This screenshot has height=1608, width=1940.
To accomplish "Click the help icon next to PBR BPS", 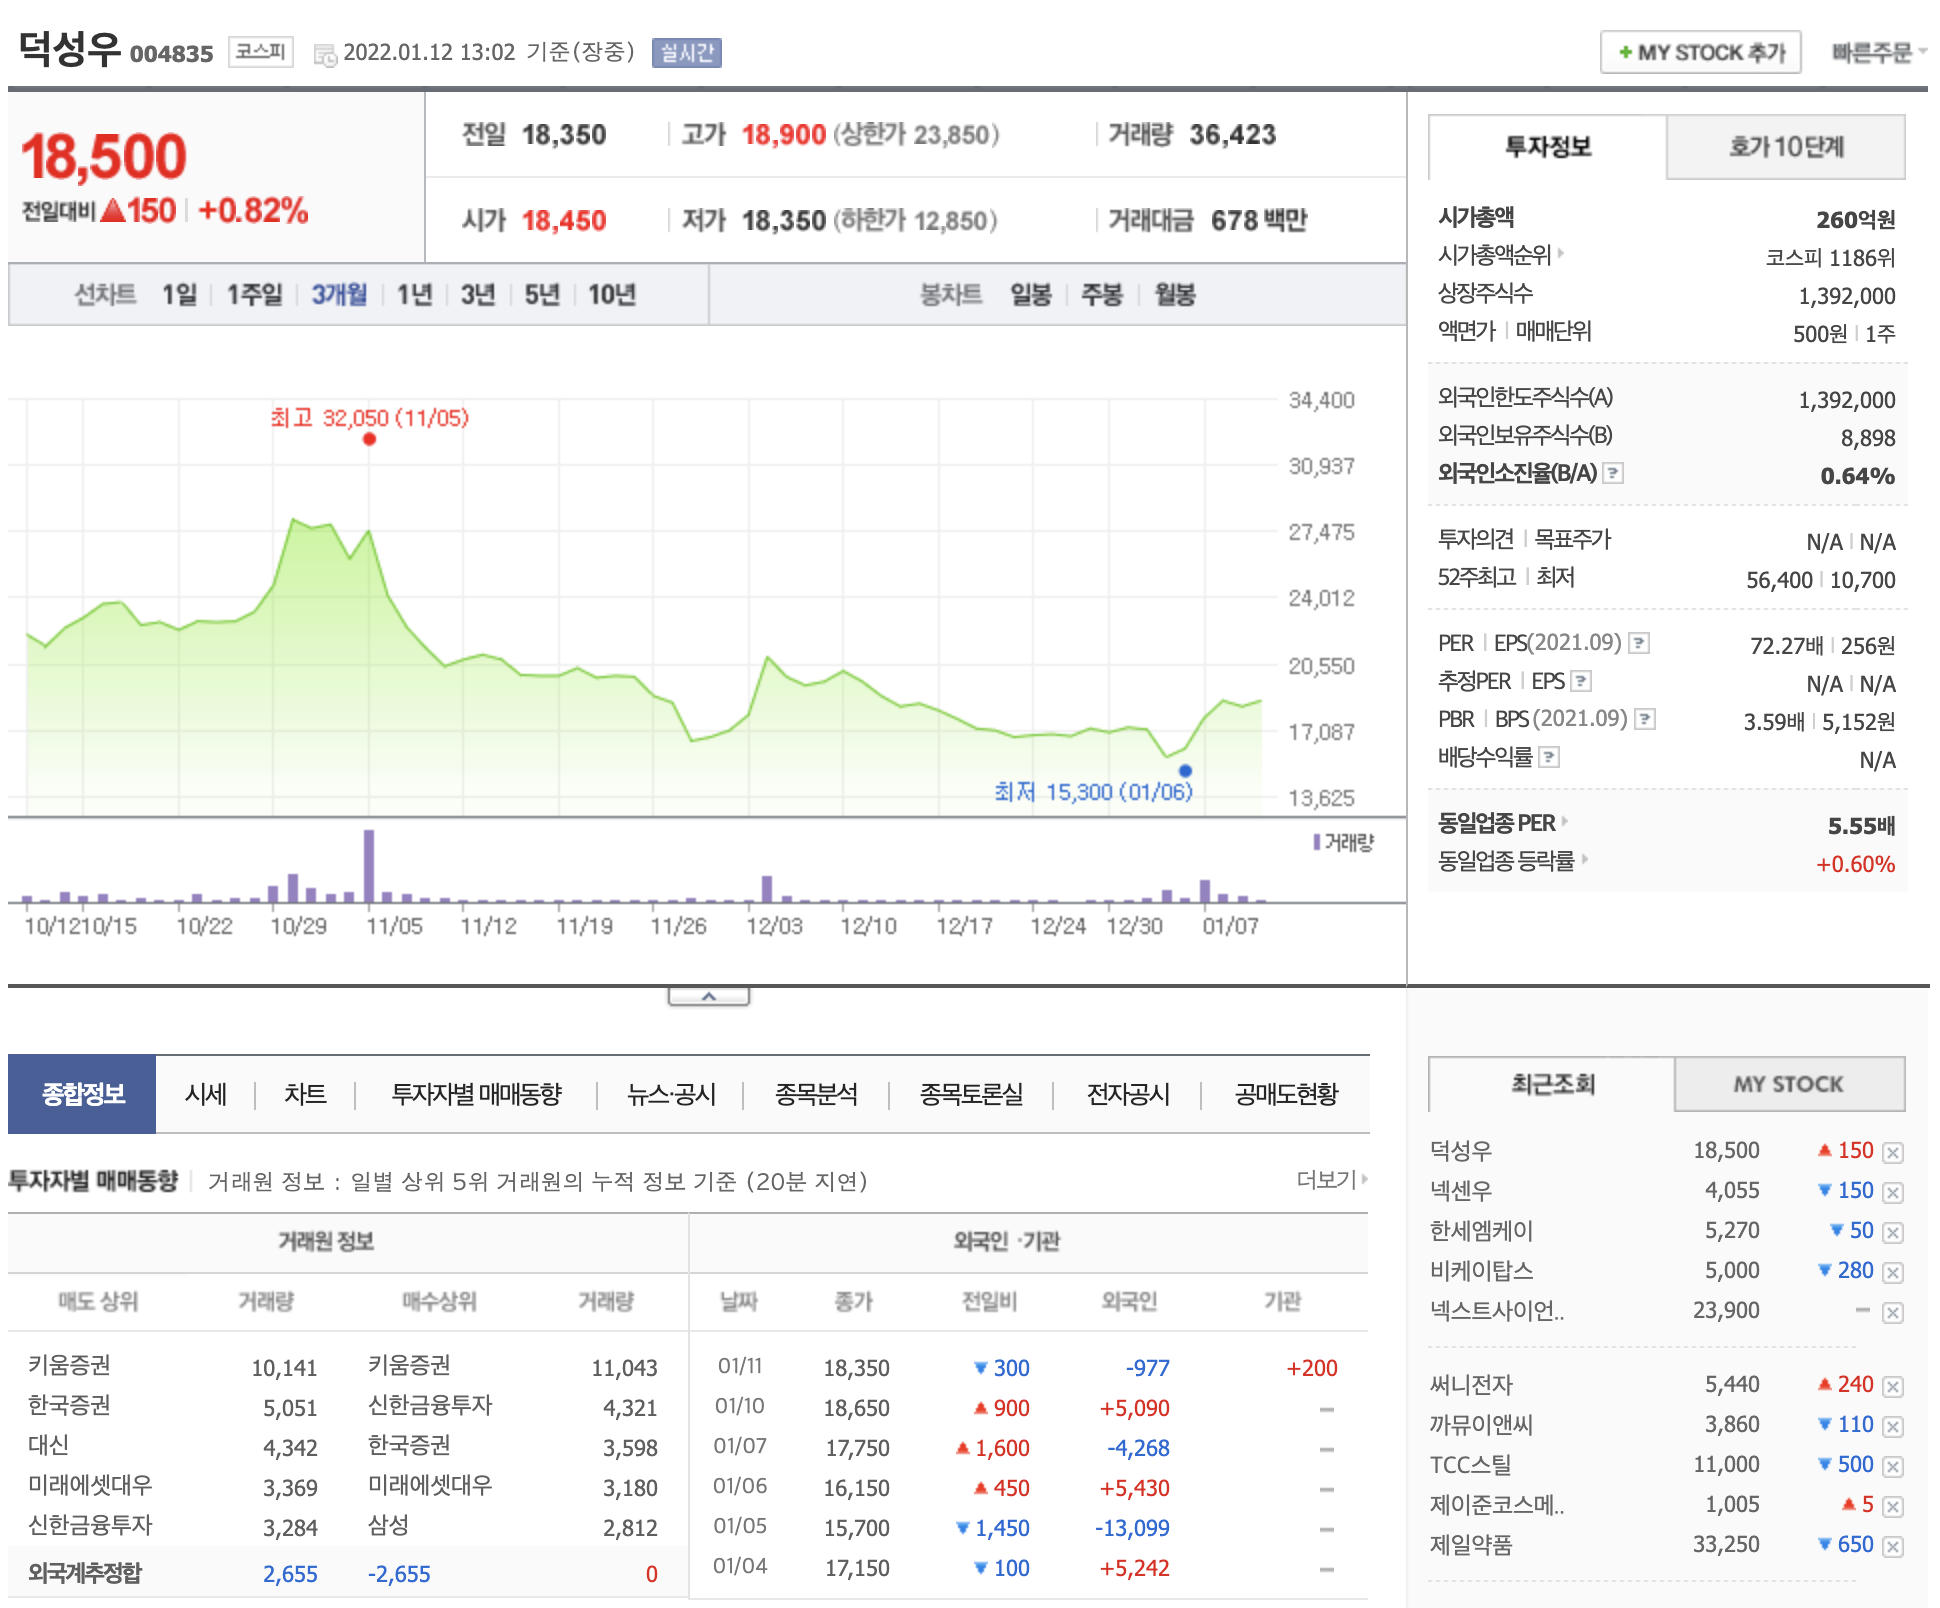I will pyautogui.click(x=1644, y=719).
